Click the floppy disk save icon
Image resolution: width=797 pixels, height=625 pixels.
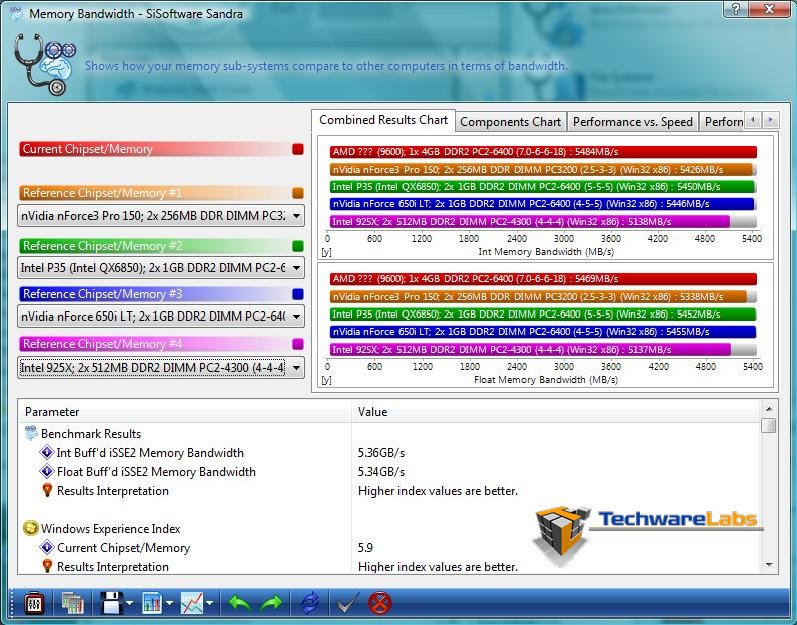tap(112, 603)
